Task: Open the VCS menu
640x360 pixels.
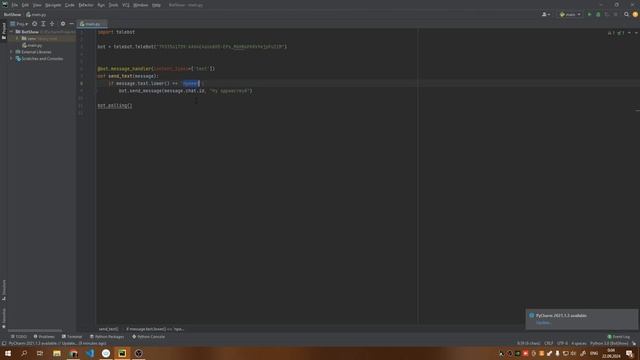Action: point(126,5)
